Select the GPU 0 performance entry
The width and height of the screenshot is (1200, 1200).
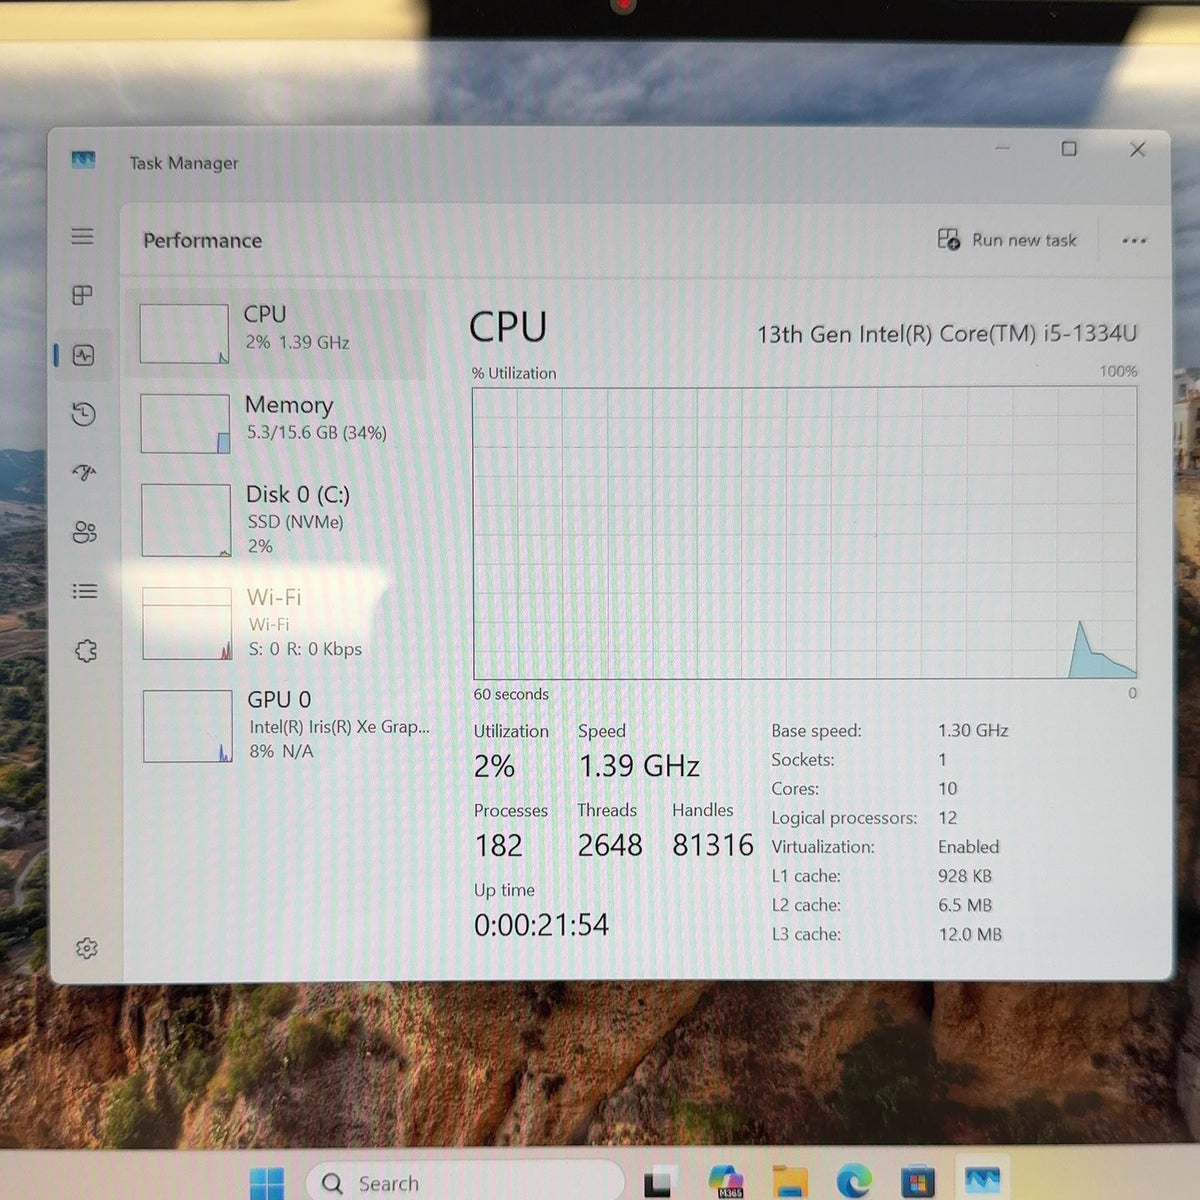pyautogui.click(x=282, y=725)
